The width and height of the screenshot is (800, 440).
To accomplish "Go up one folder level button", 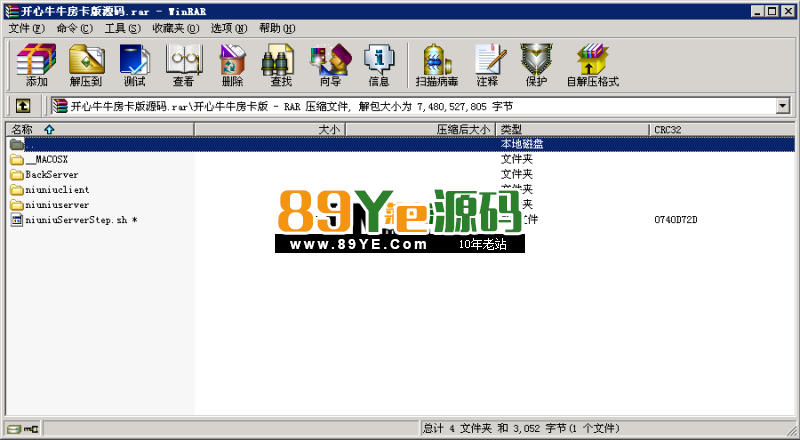I will pos(22,106).
